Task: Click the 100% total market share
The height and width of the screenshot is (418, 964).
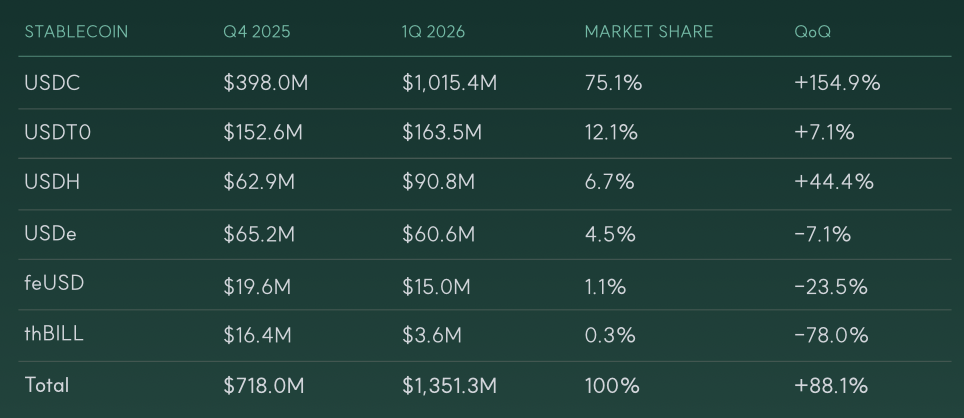Action: pyautogui.click(x=612, y=386)
